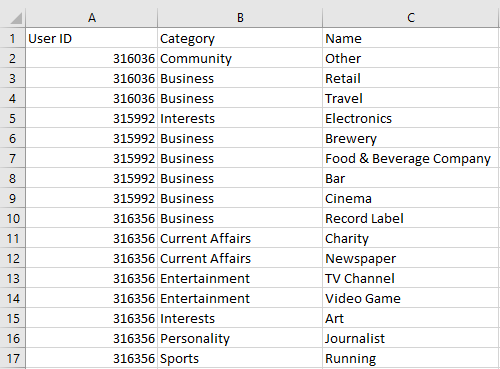Image resolution: width=500 pixels, height=369 pixels.
Task: Select column A header
Action: (92, 18)
